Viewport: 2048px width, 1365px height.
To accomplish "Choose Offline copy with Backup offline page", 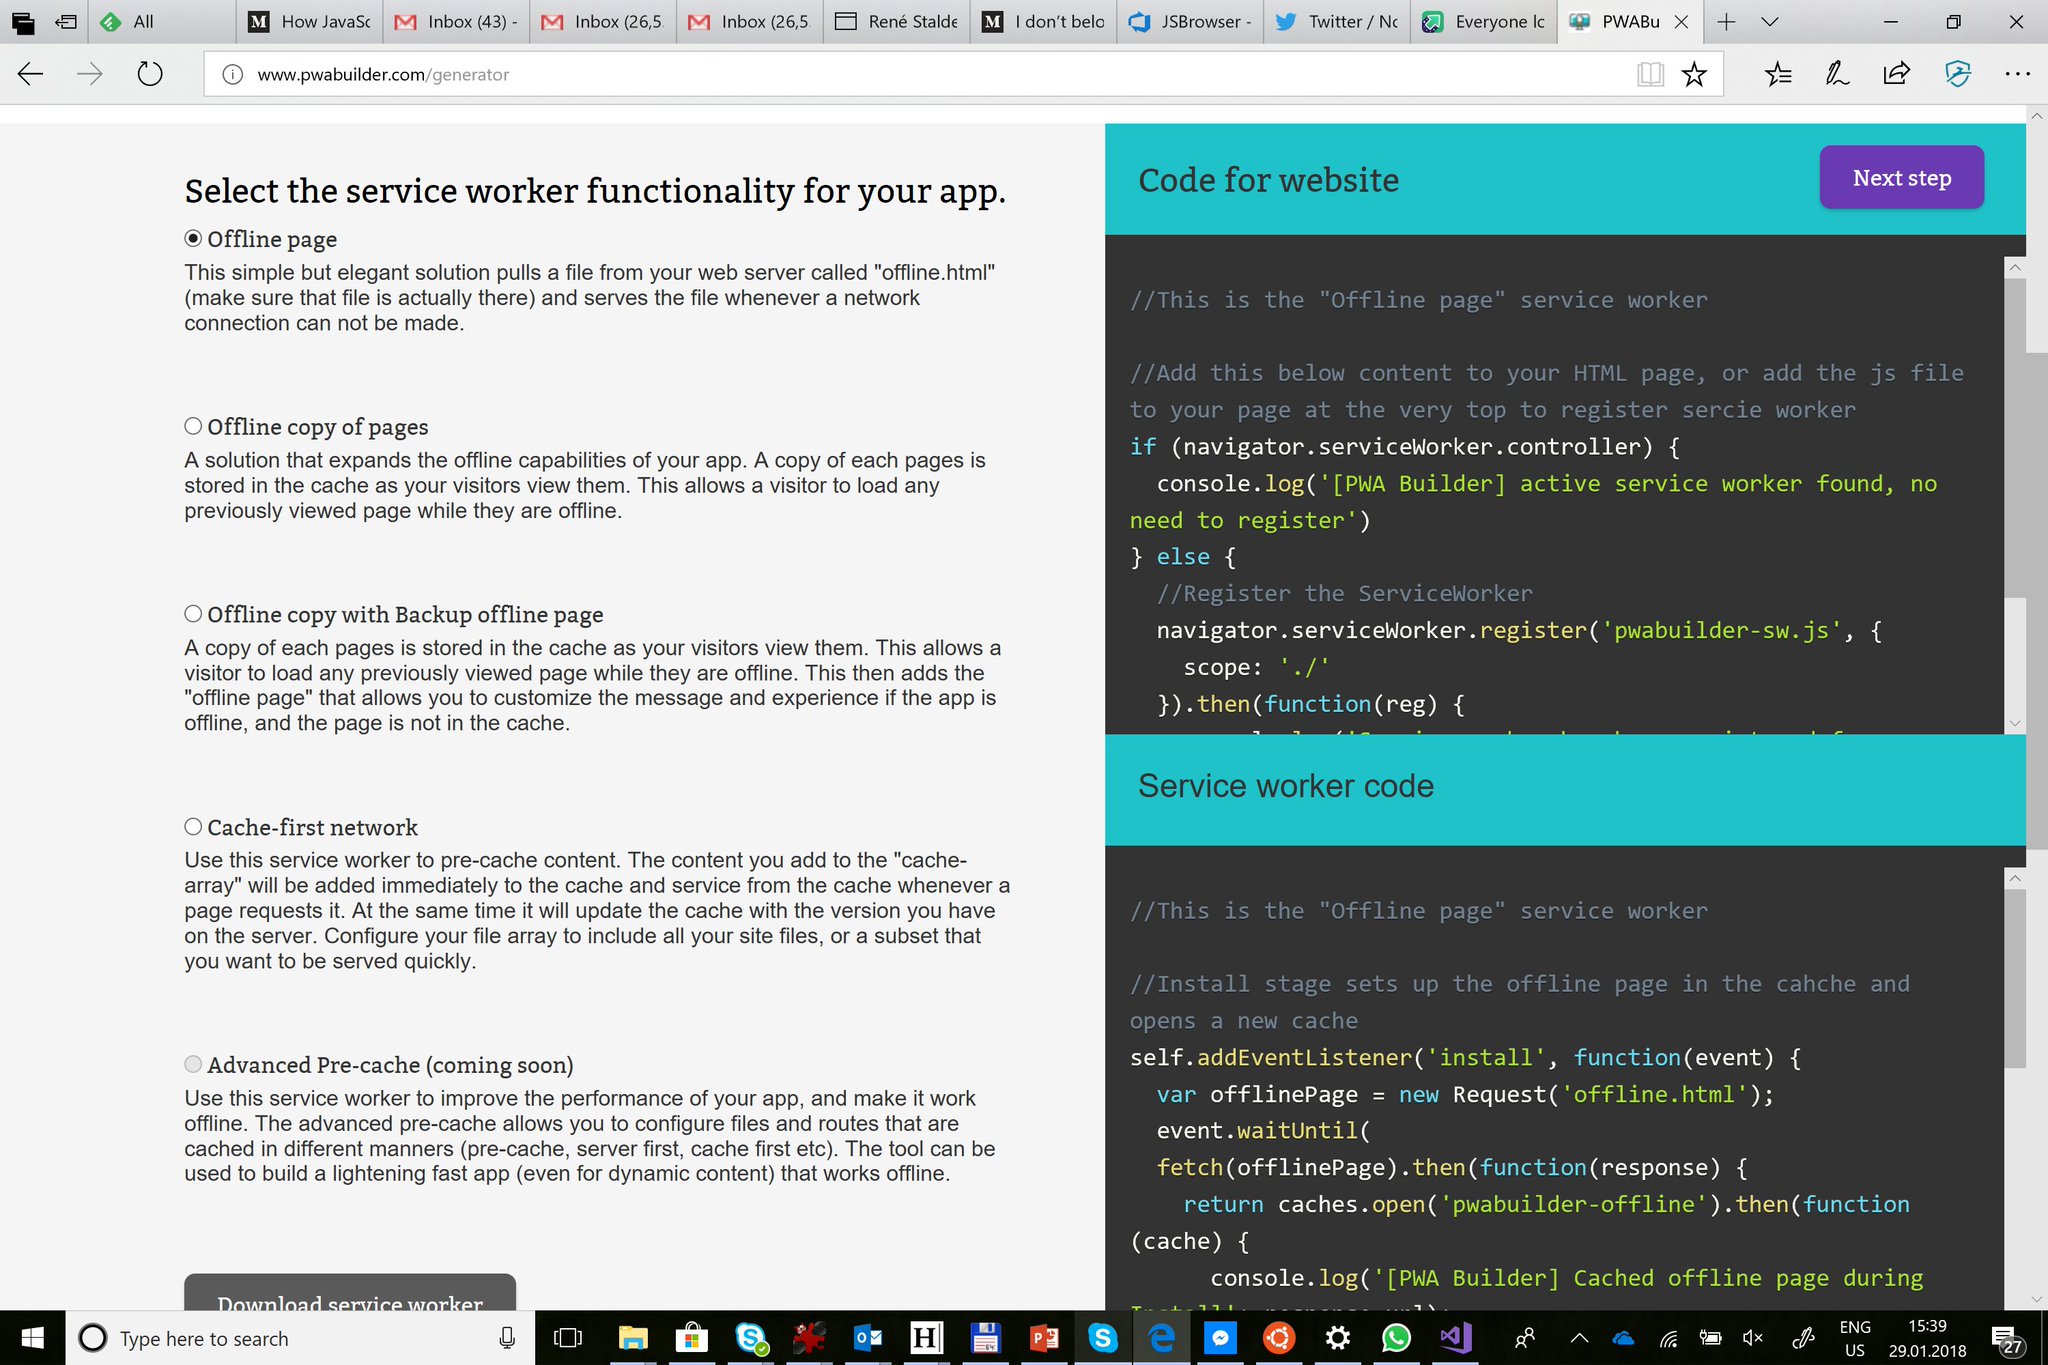I will pyautogui.click(x=193, y=613).
